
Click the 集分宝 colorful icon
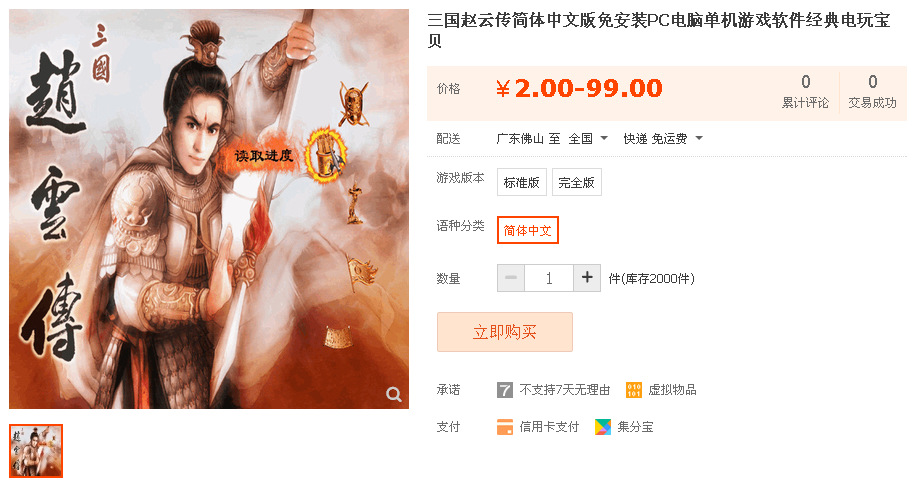tap(603, 427)
